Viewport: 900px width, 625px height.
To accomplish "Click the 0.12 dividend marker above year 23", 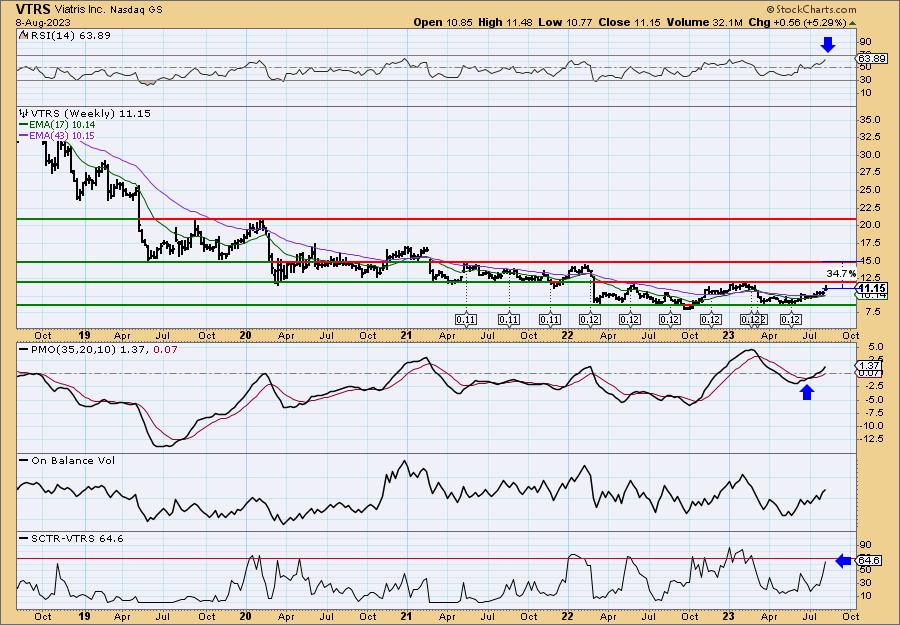I will click(x=711, y=319).
